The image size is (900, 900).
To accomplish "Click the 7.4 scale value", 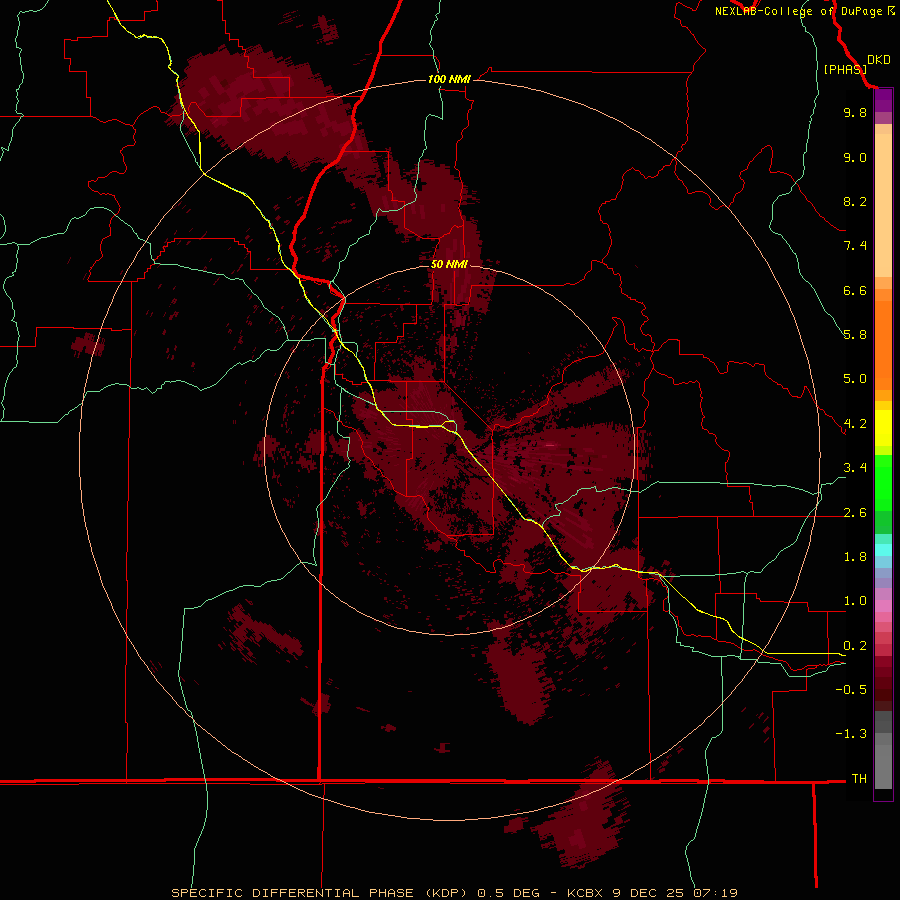I will [855, 246].
